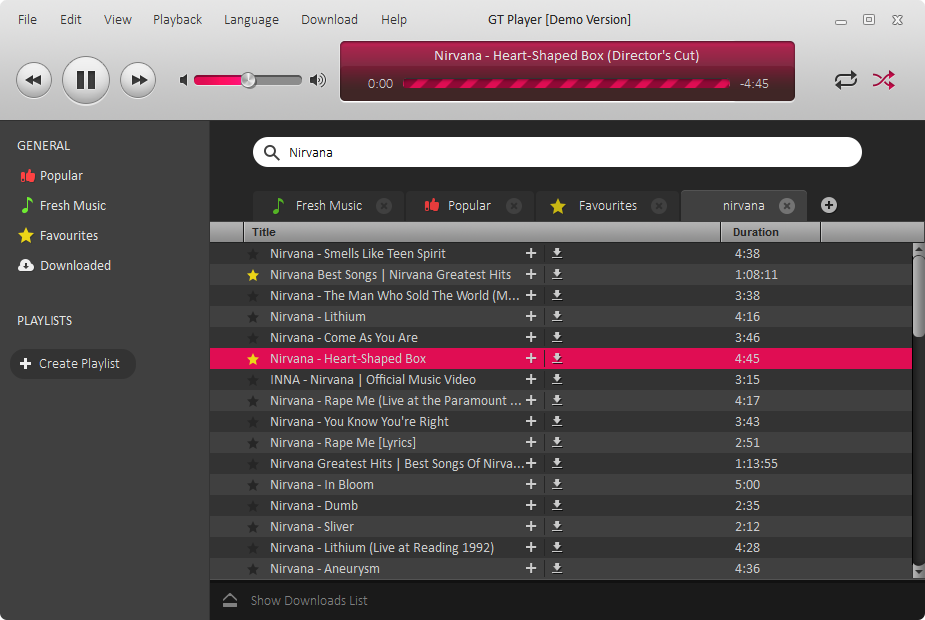The height and width of the screenshot is (620, 925).
Task: Click the previous track rewind button
Action: coord(34,80)
